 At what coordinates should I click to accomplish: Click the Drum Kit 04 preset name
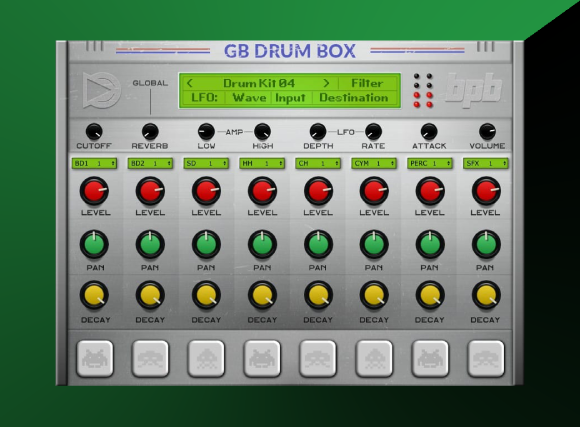click(259, 83)
